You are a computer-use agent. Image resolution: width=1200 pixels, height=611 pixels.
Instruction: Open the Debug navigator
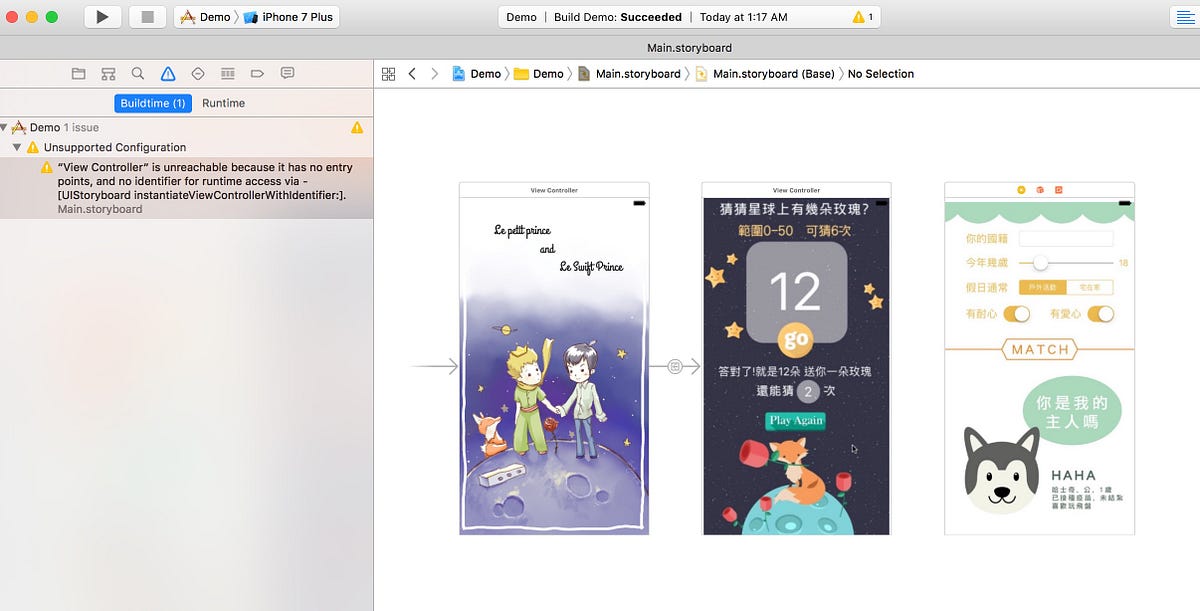(228, 73)
